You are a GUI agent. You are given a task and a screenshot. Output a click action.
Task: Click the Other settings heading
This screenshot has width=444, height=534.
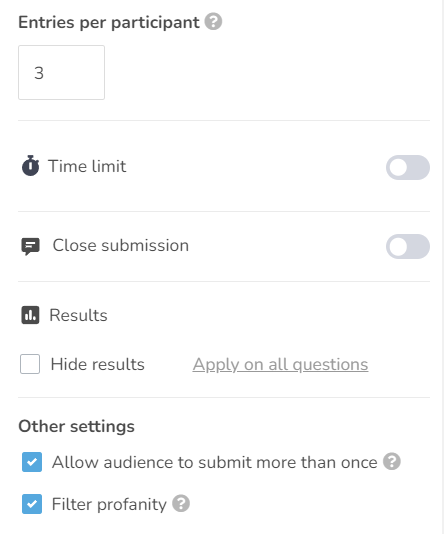[76, 426]
